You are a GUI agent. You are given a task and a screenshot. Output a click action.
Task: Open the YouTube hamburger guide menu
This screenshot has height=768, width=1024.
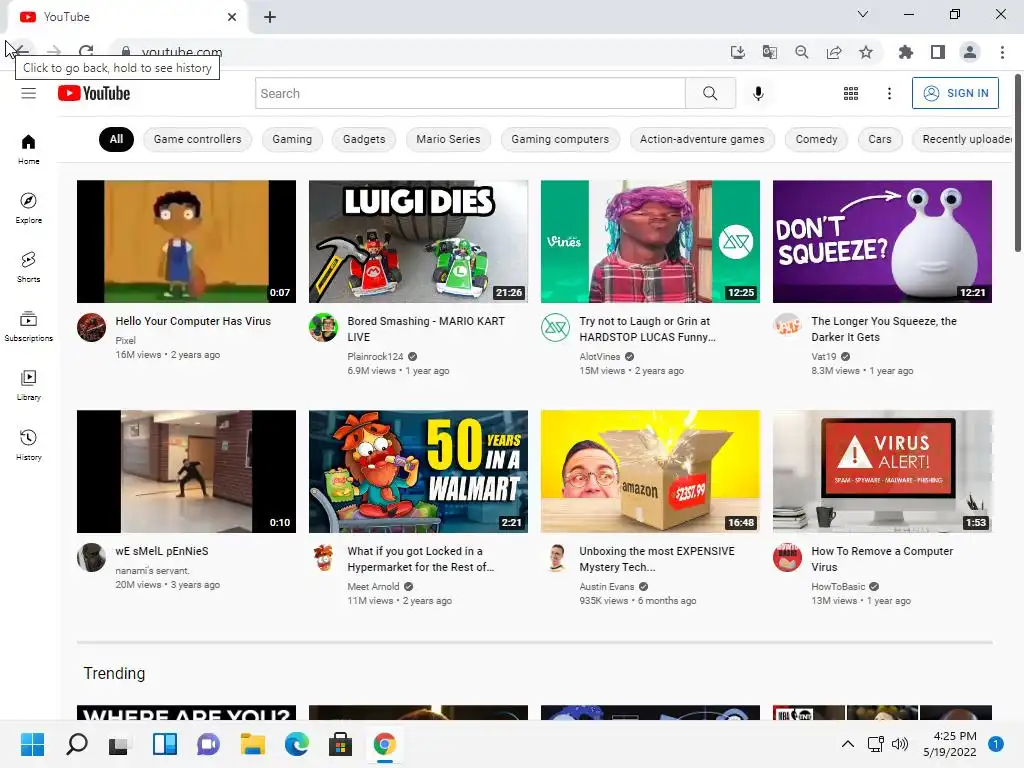28,93
